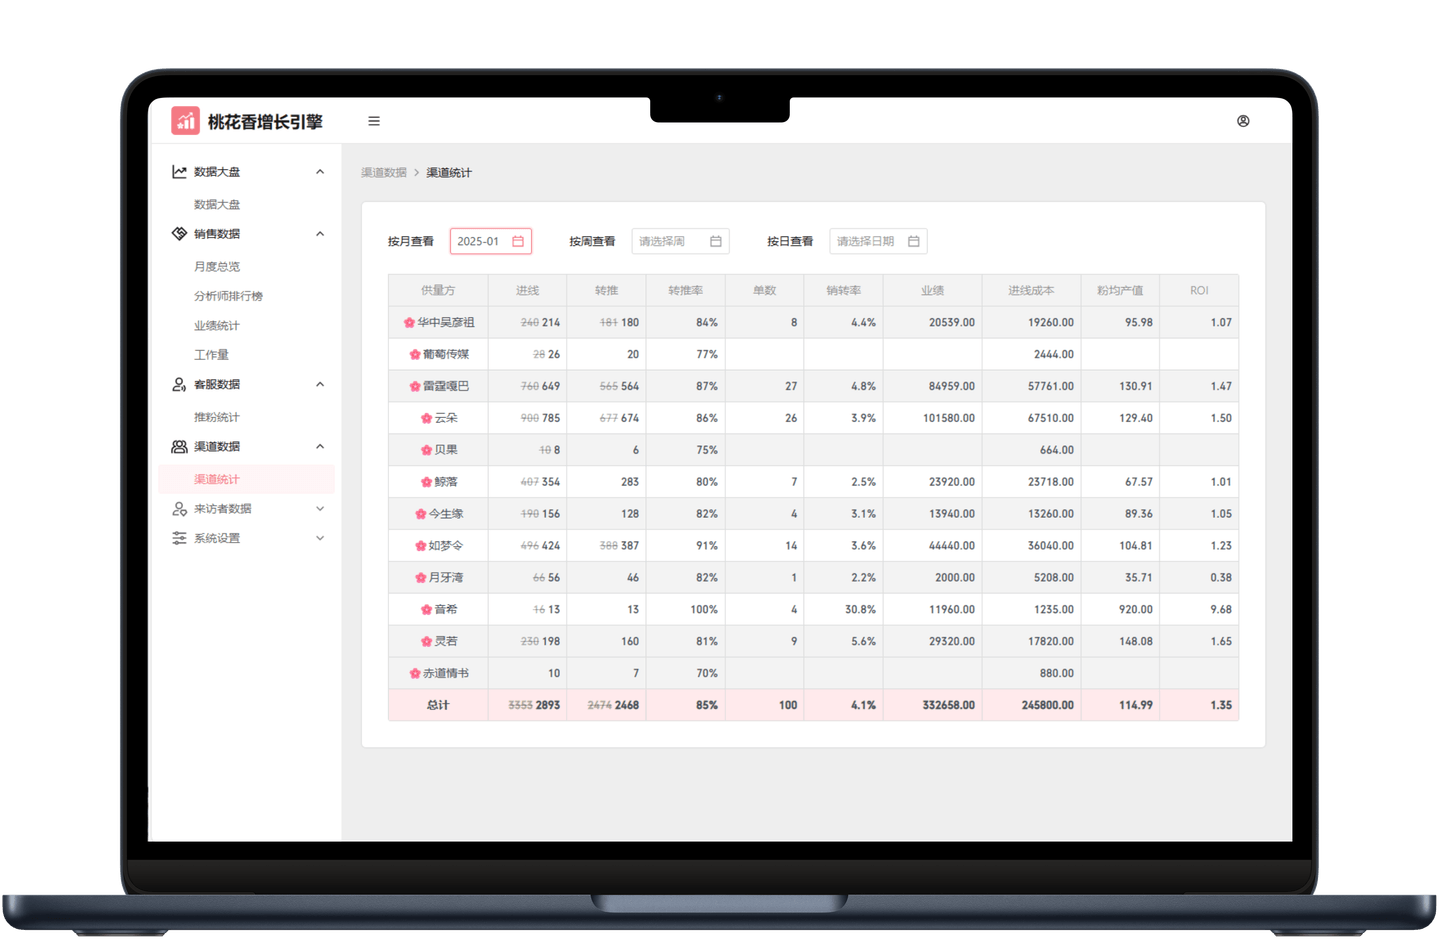Click the 数据大盘 chart icon in the sidebar
Viewport: 1440px width, 939px height.
coord(179,172)
